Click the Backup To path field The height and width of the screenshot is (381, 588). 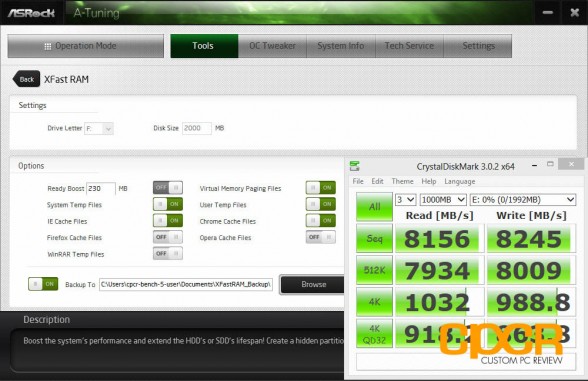(186, 284)
